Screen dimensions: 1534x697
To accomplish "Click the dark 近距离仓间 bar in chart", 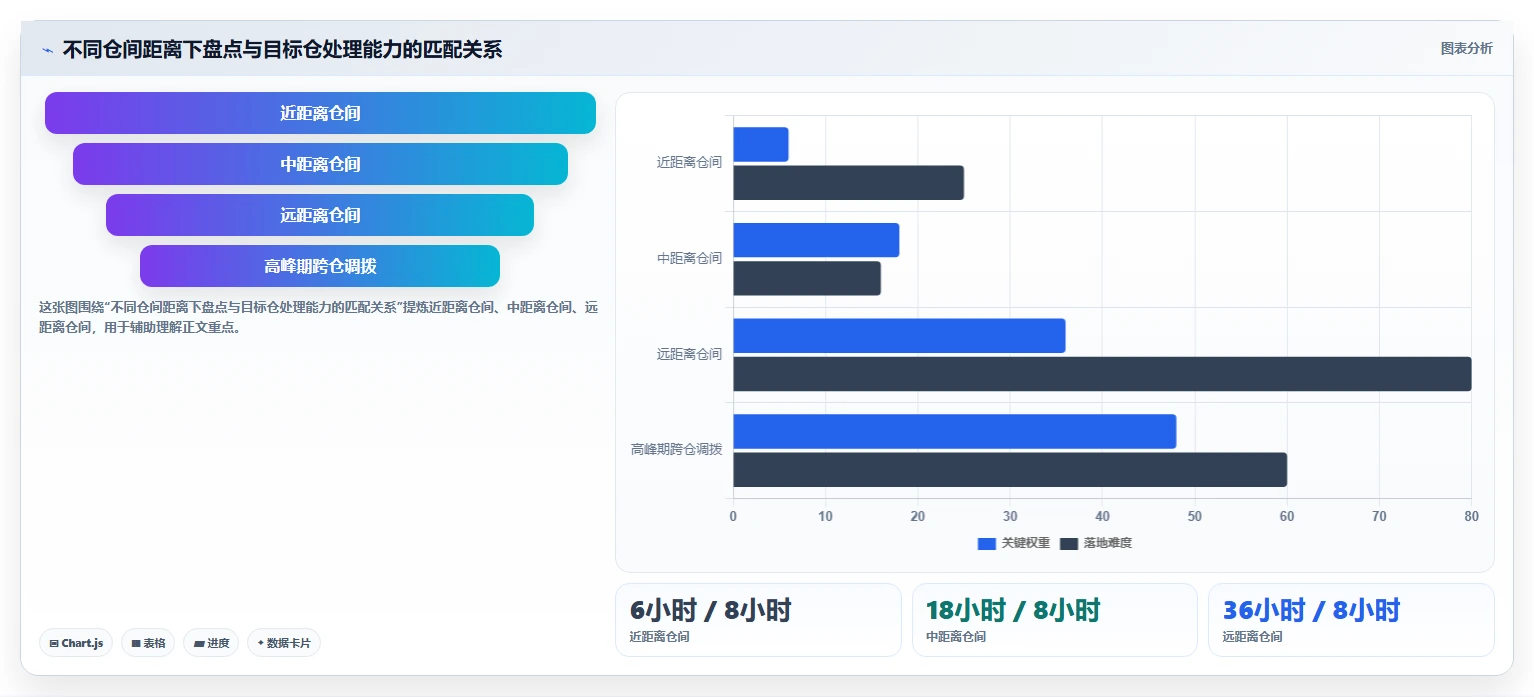I will click(849, 183).
